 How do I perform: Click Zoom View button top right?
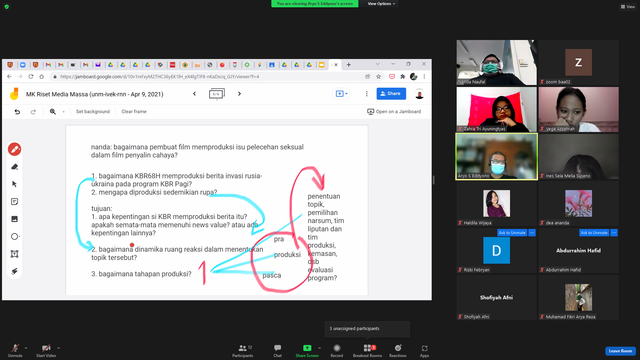(x=628, y=7)
